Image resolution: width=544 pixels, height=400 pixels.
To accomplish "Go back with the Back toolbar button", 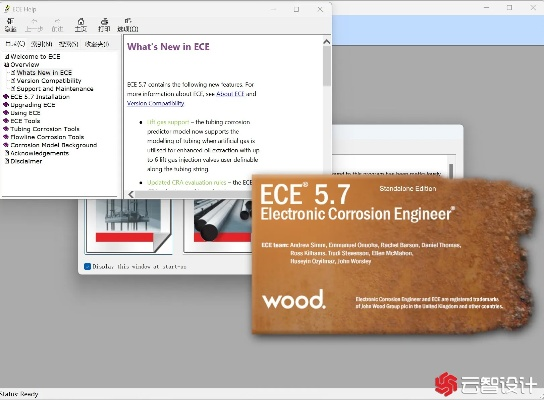I will [x=34, y=25].
